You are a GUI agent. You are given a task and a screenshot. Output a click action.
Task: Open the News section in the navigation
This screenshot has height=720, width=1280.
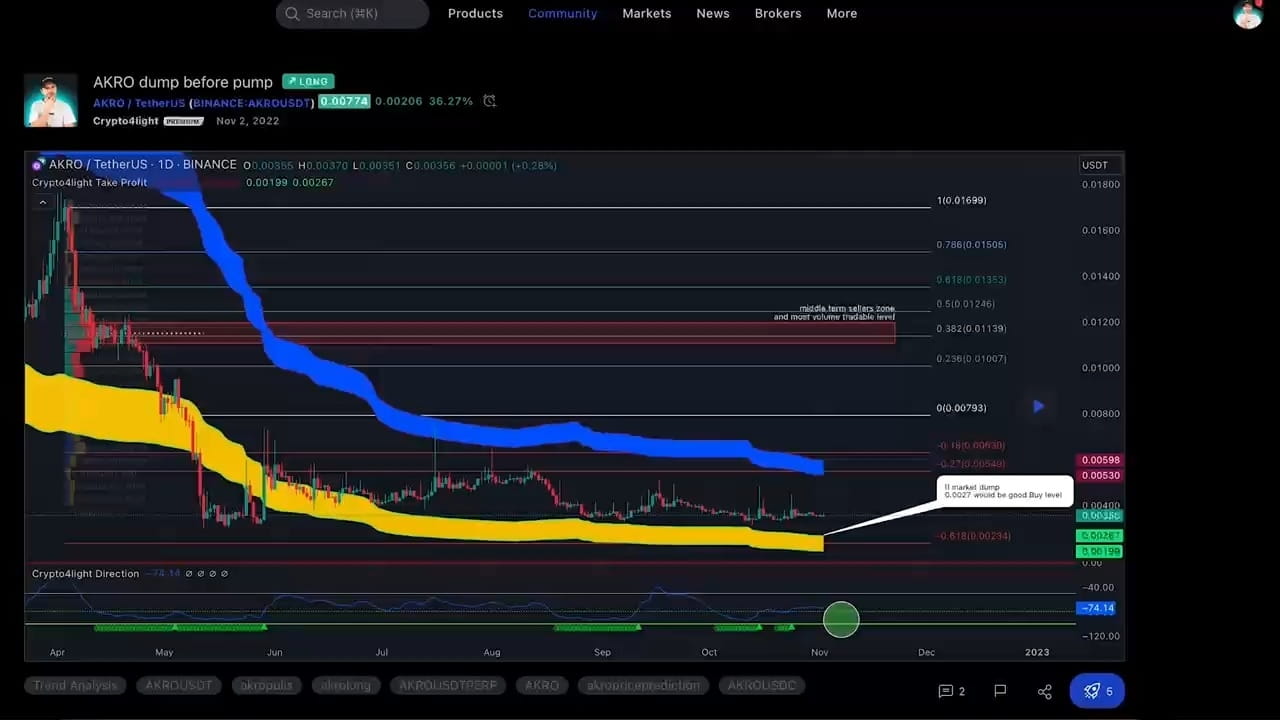pos(712,13)
